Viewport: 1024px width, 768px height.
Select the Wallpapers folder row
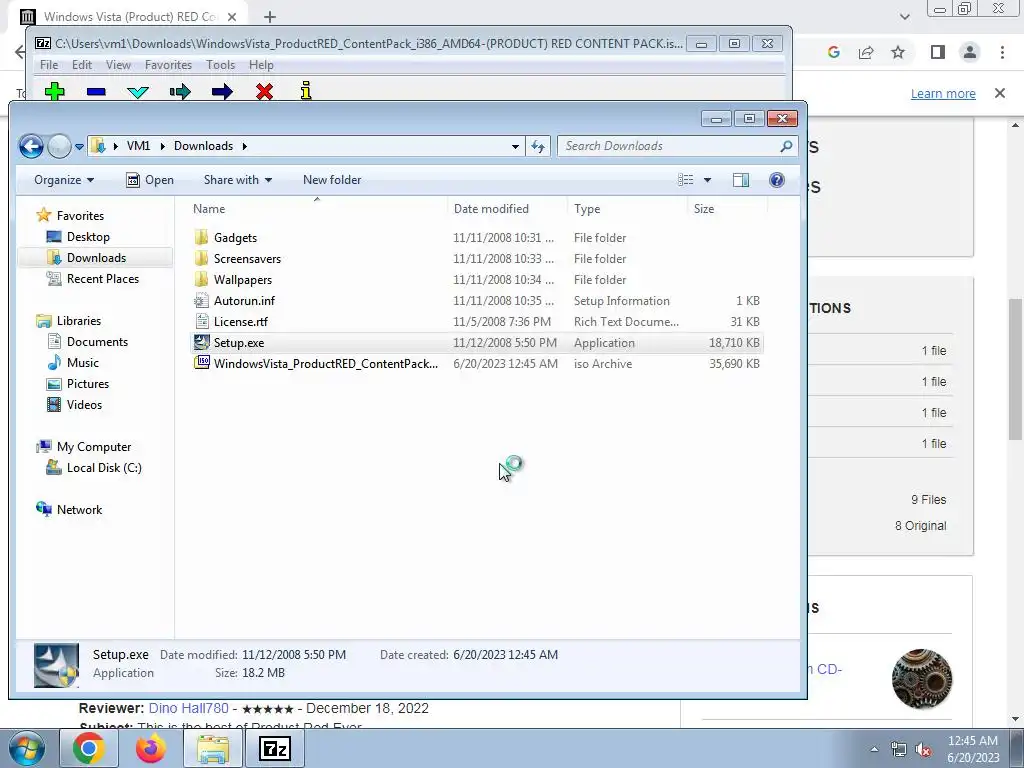477,280
